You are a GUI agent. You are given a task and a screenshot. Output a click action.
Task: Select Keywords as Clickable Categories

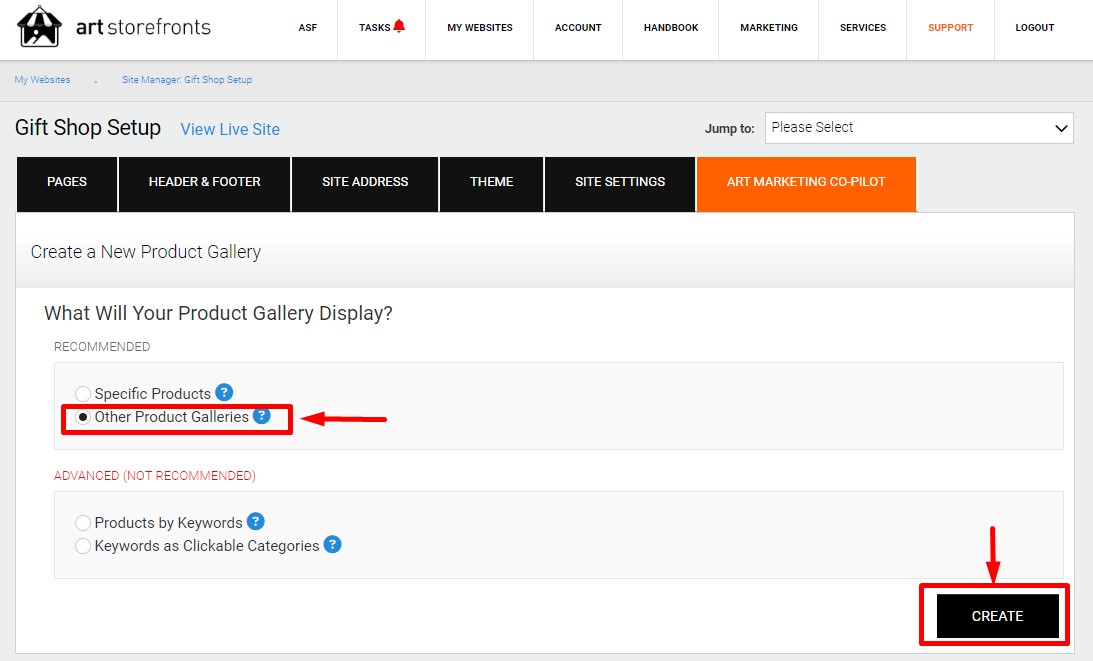point(82,544)
